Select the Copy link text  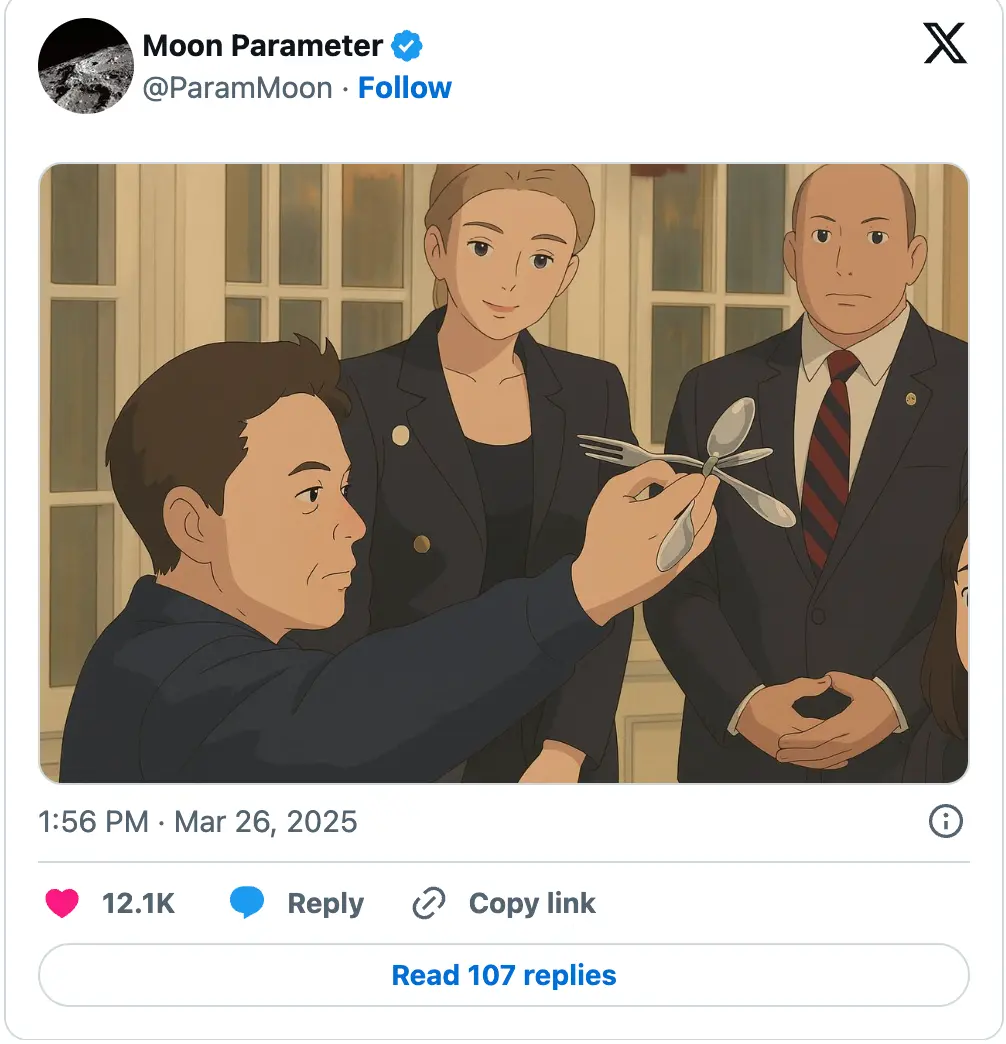[x=532, y=904]
